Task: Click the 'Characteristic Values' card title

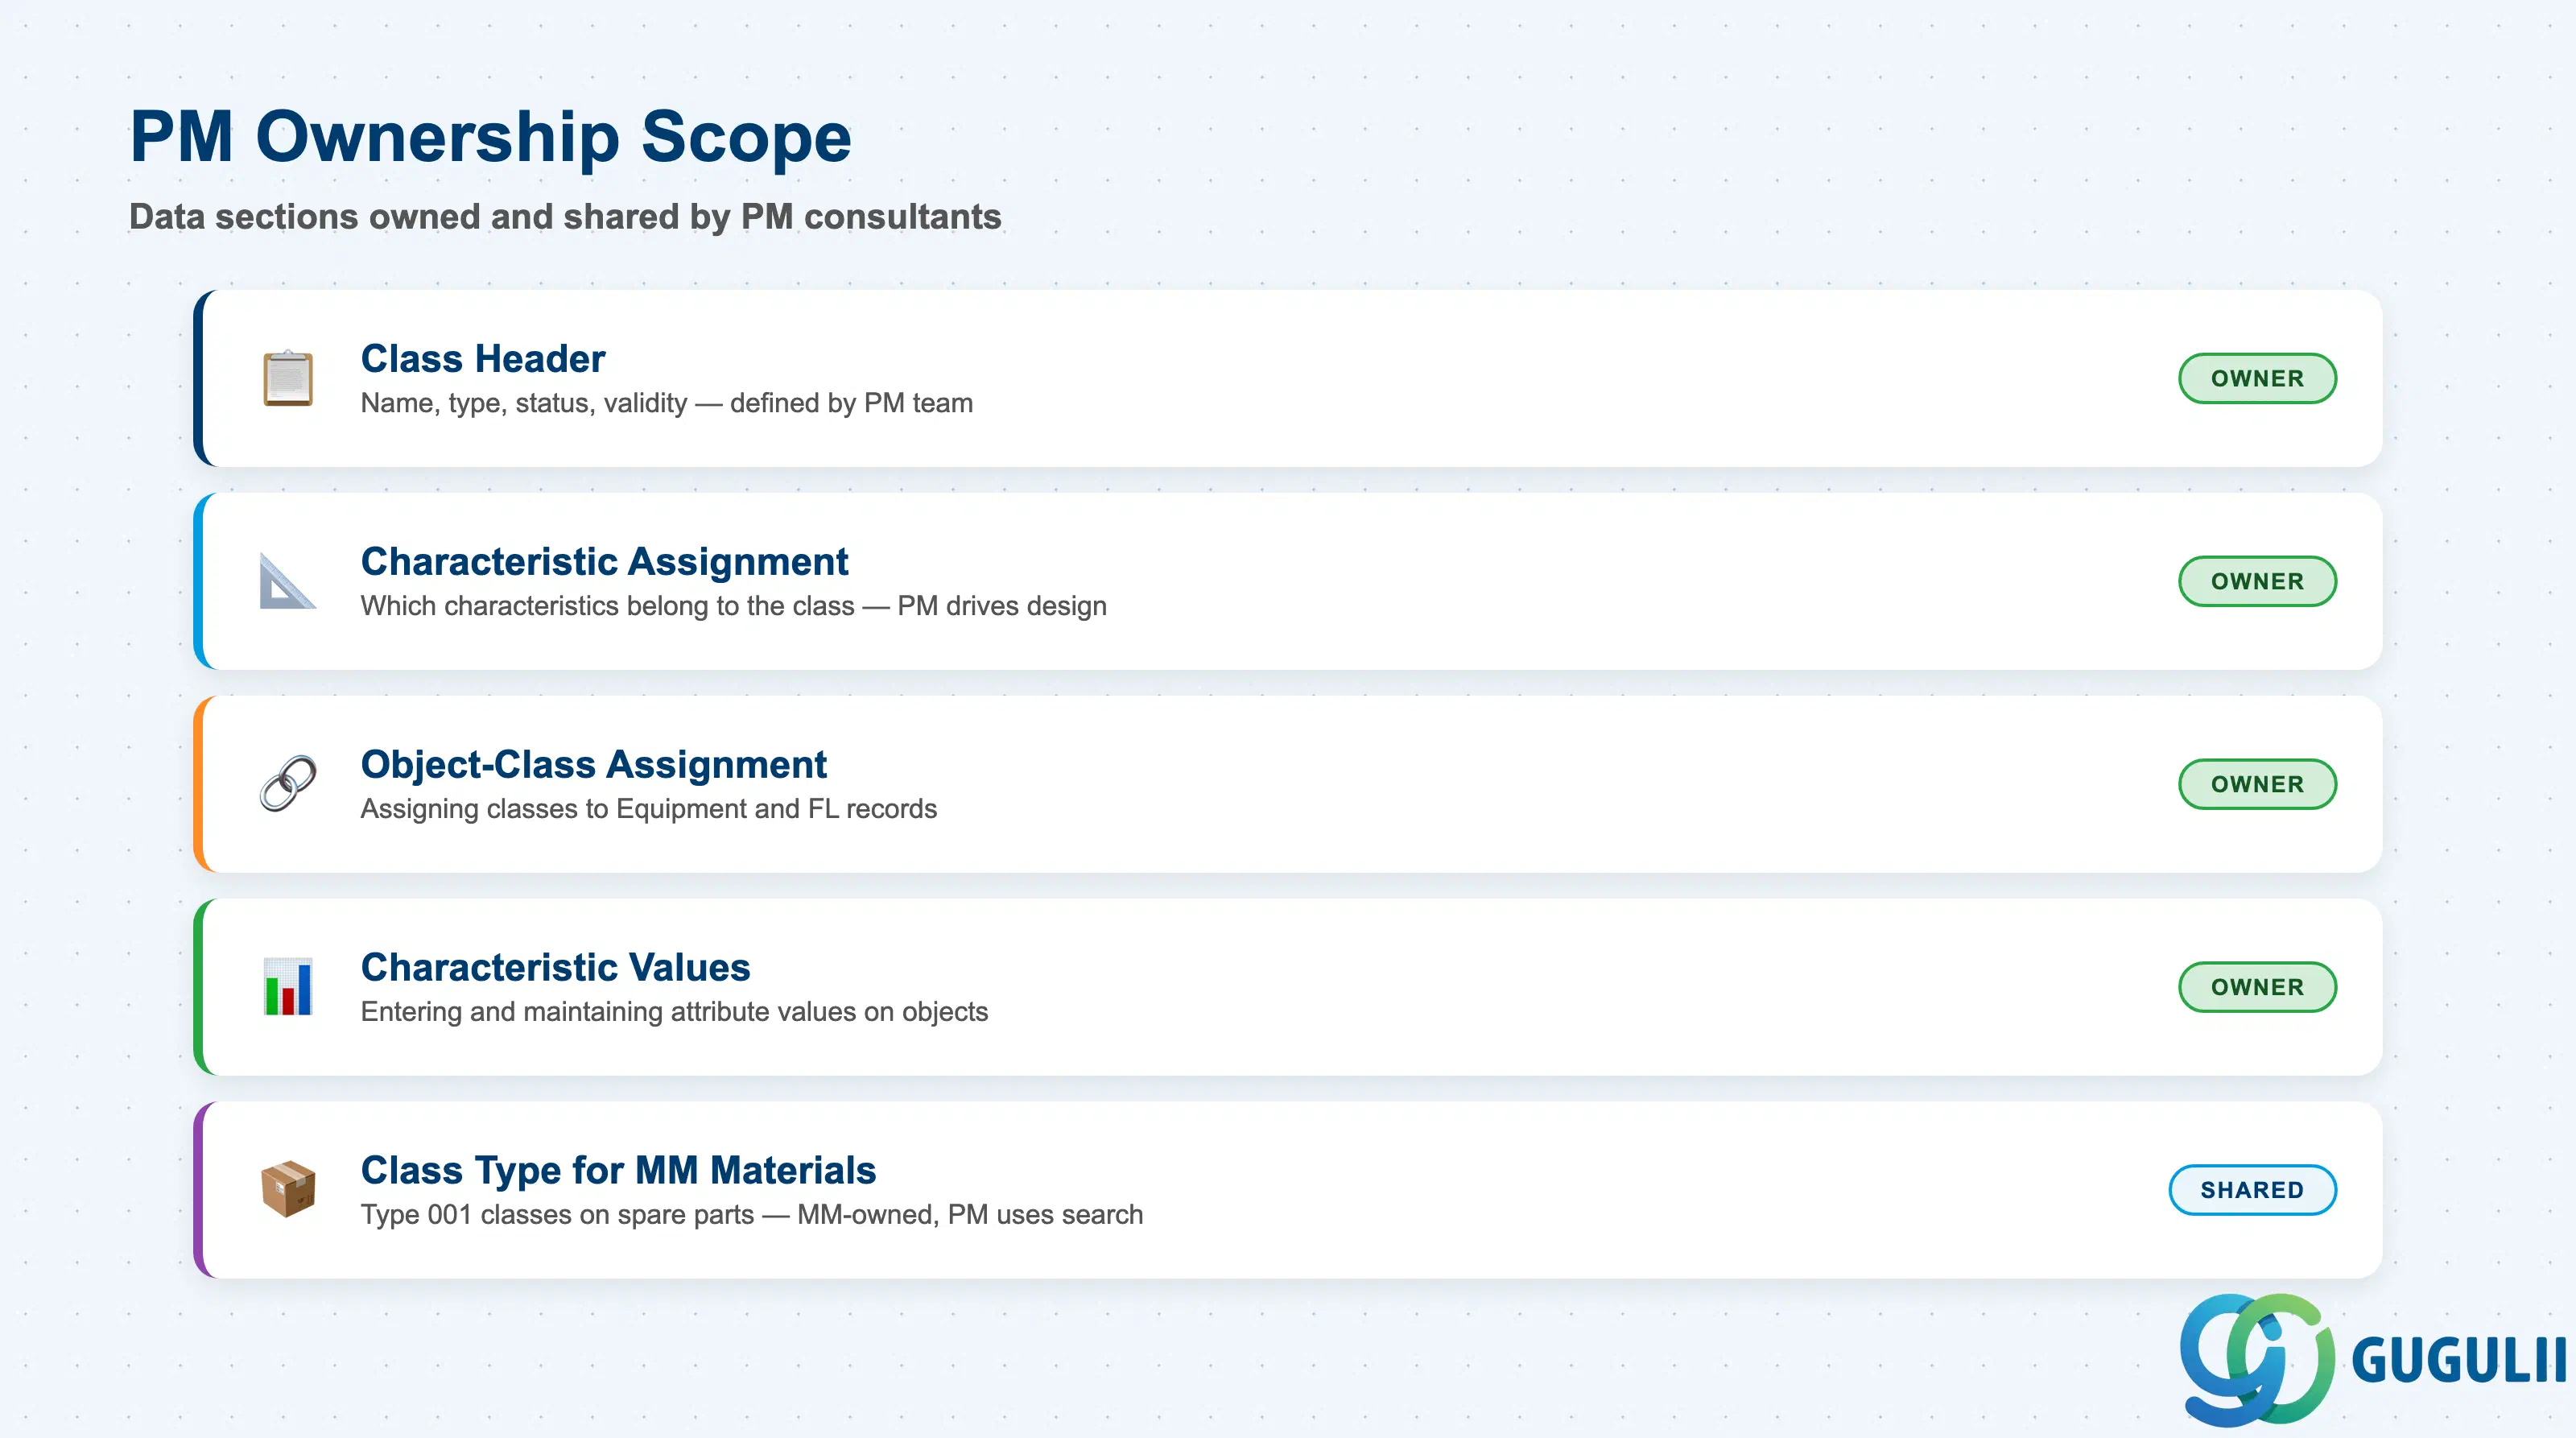Action: (x=555, y=967)
